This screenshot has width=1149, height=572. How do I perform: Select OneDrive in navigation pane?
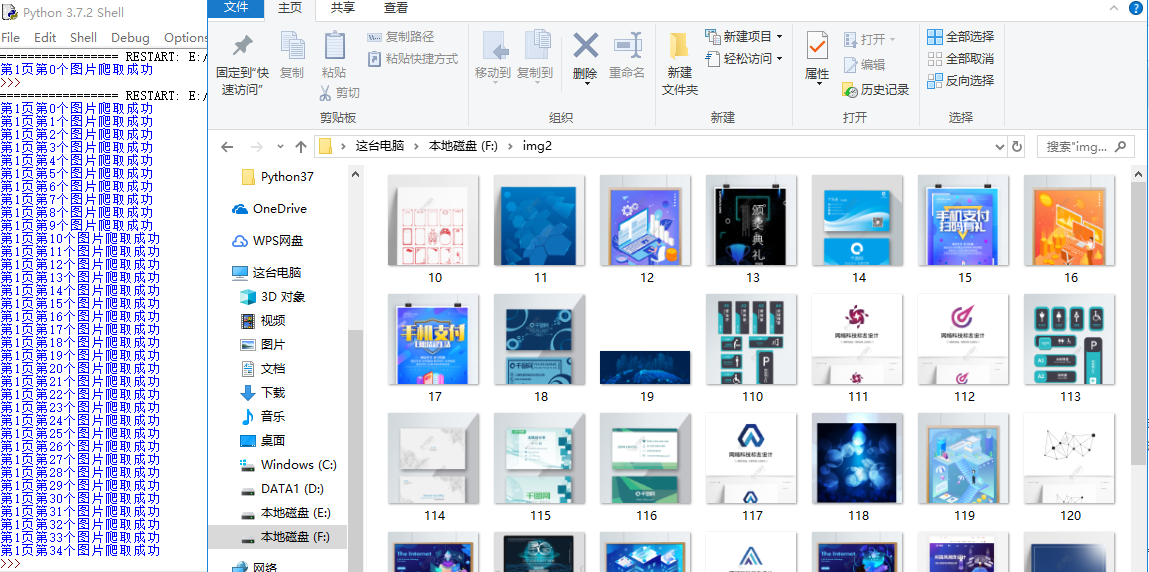coord(269,209)
